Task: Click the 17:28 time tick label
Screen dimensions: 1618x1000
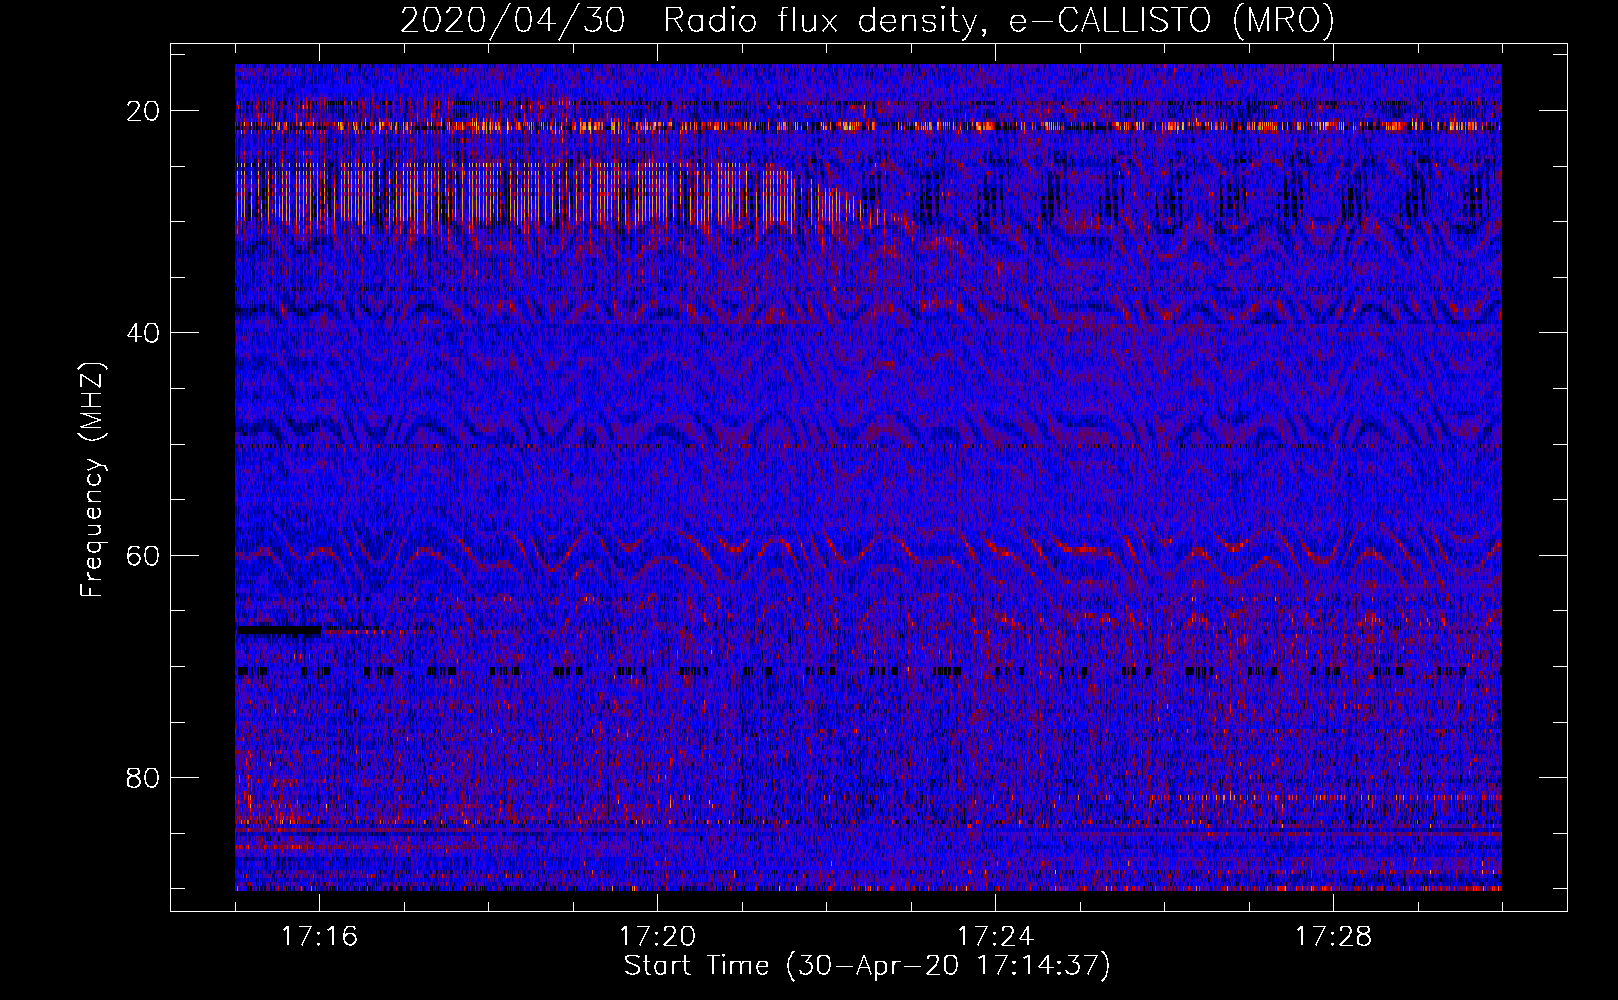Action: click(1333, 937)
